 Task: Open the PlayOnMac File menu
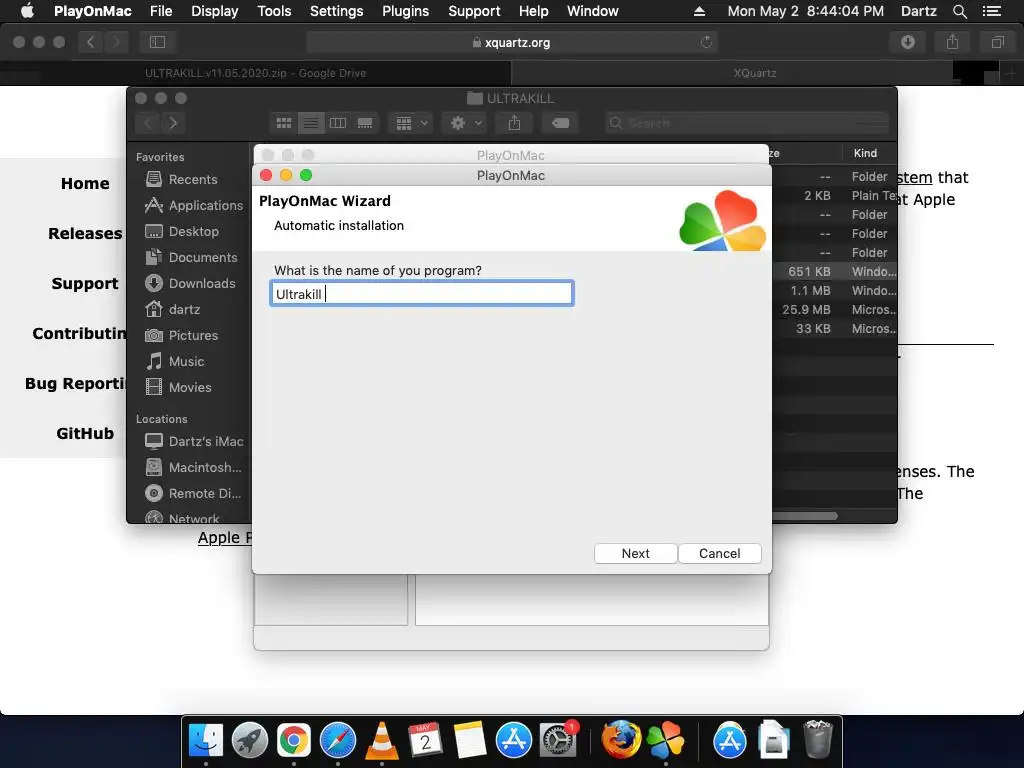point(161,11)
